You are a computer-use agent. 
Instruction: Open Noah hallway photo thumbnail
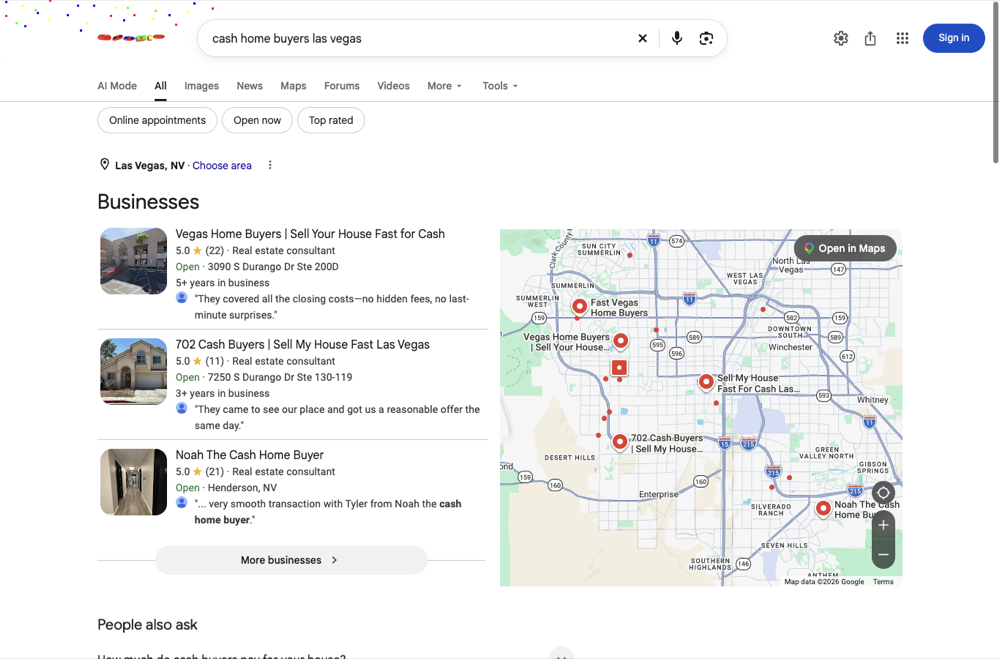133,482
